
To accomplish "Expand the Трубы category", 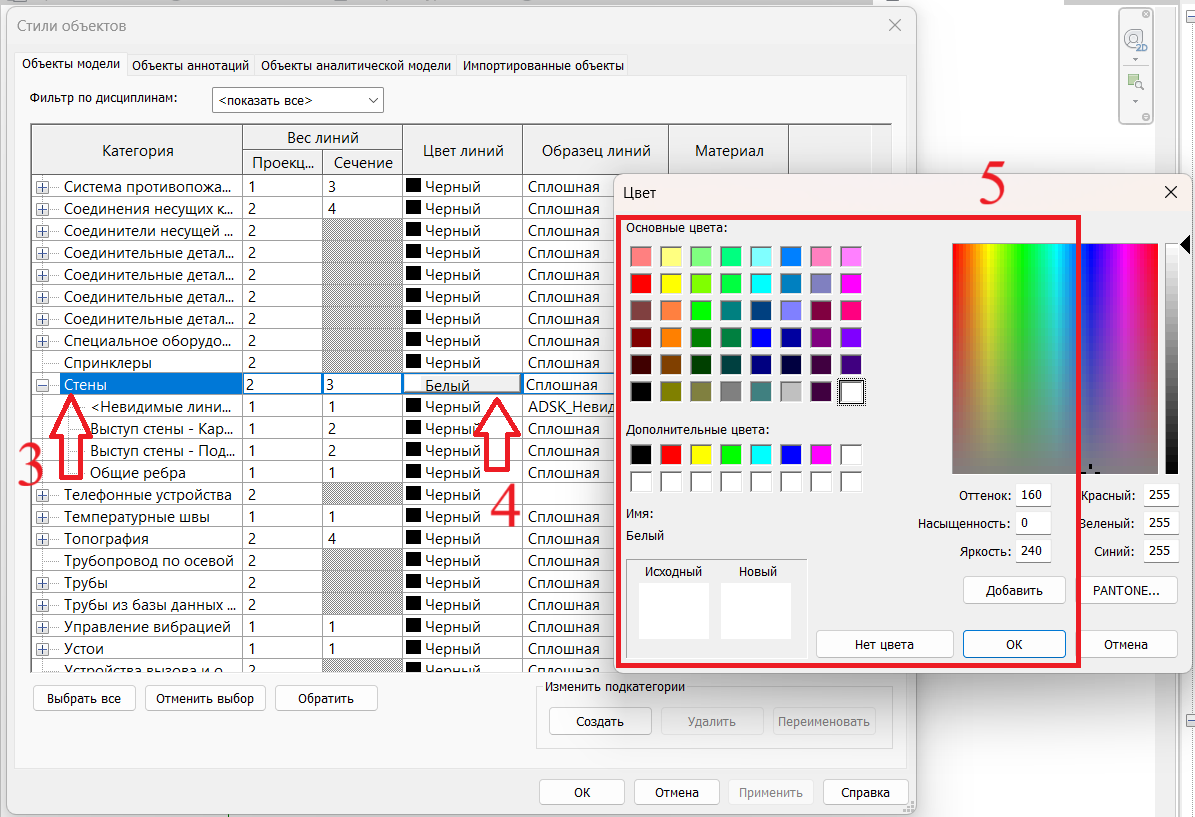I will [43, 583].
